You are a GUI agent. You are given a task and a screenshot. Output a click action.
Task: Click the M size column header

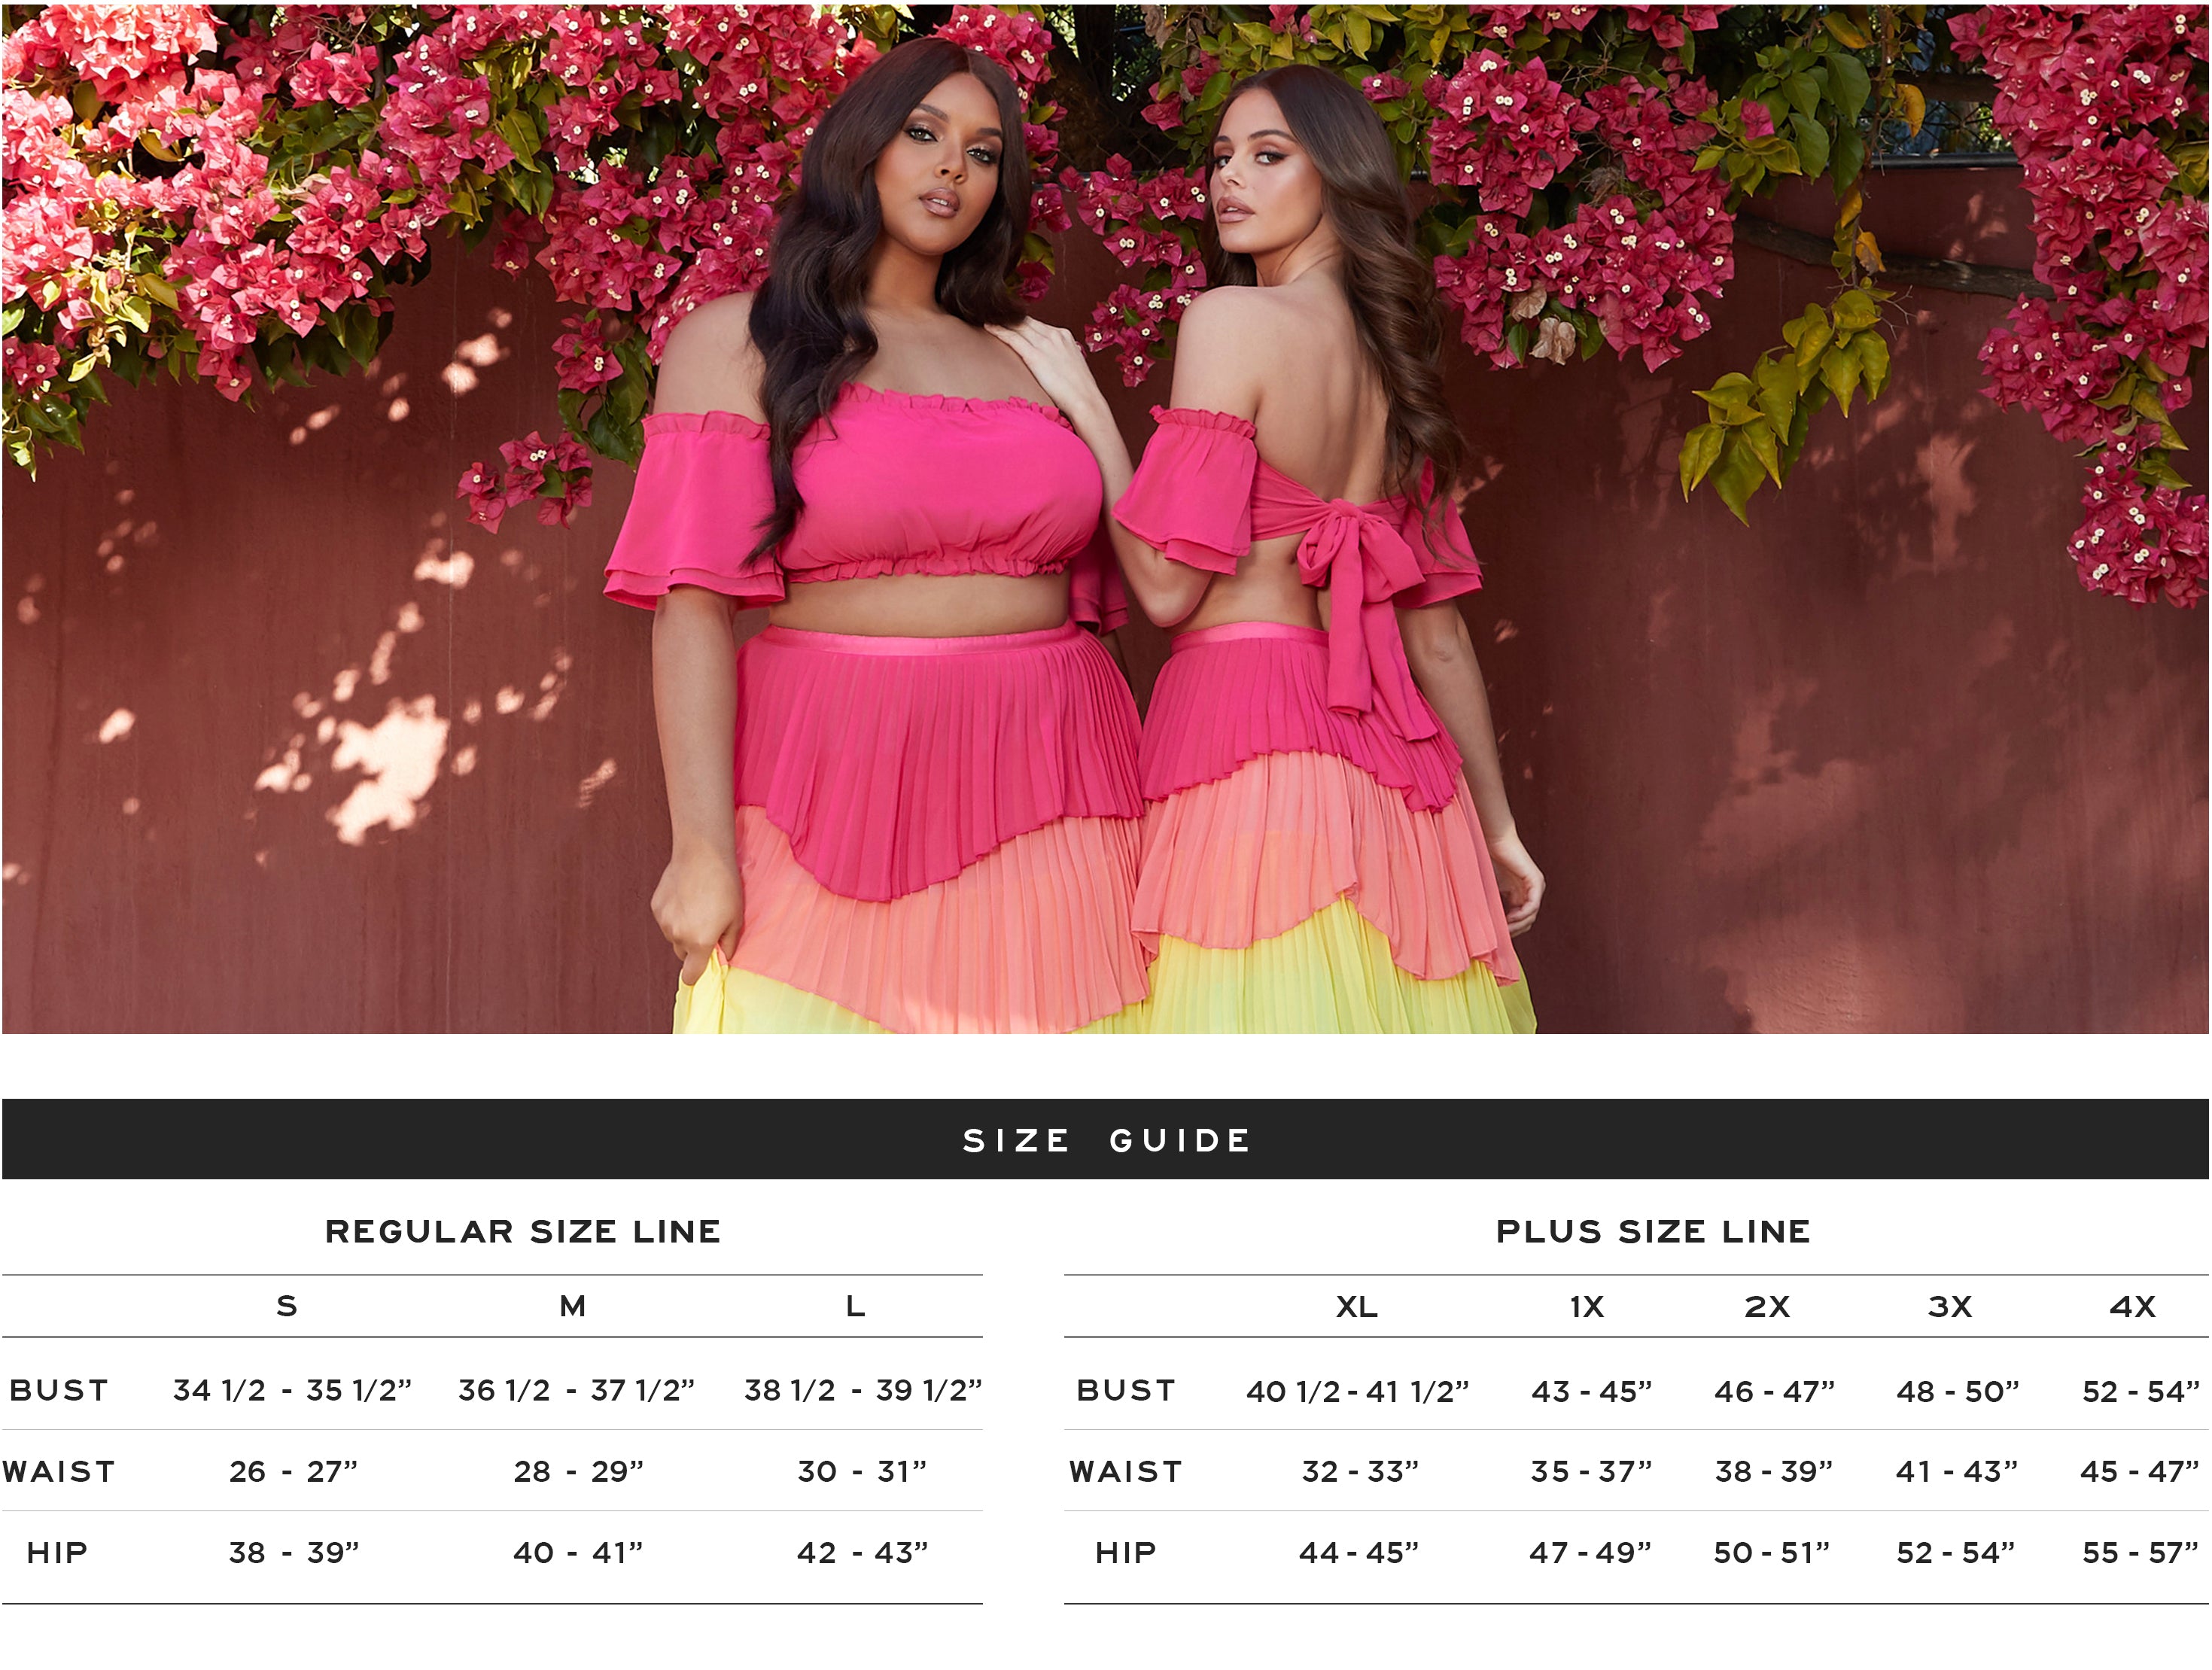click(x=572, y=1306)
